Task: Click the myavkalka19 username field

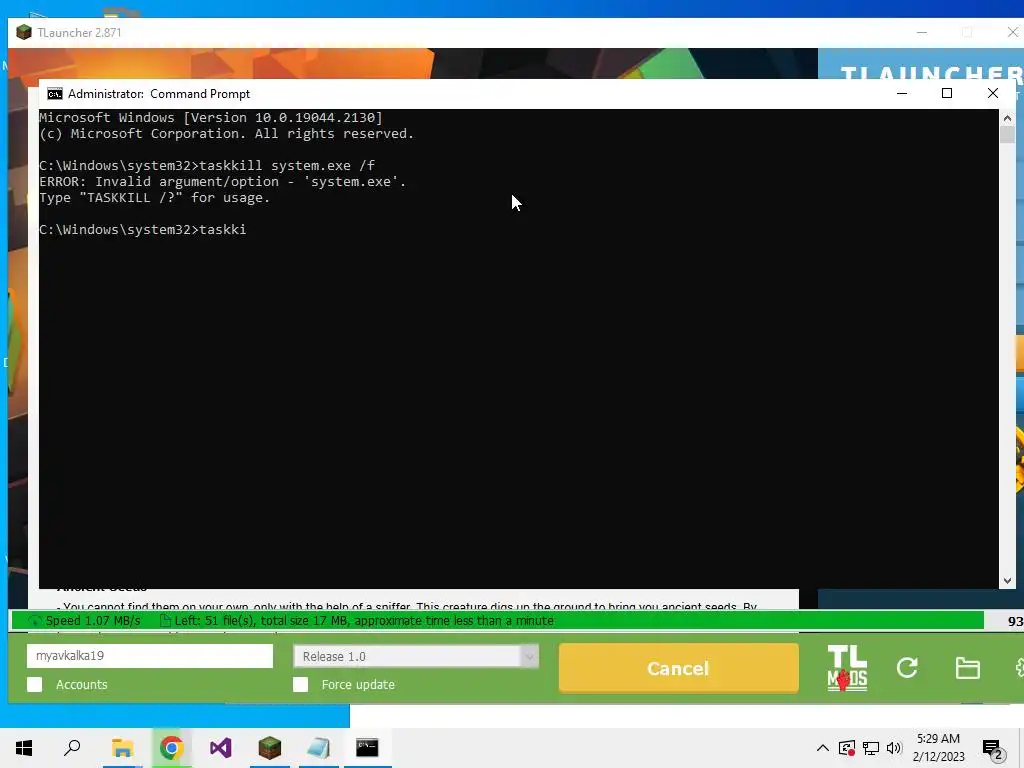Action: click(x=150, y=656)
